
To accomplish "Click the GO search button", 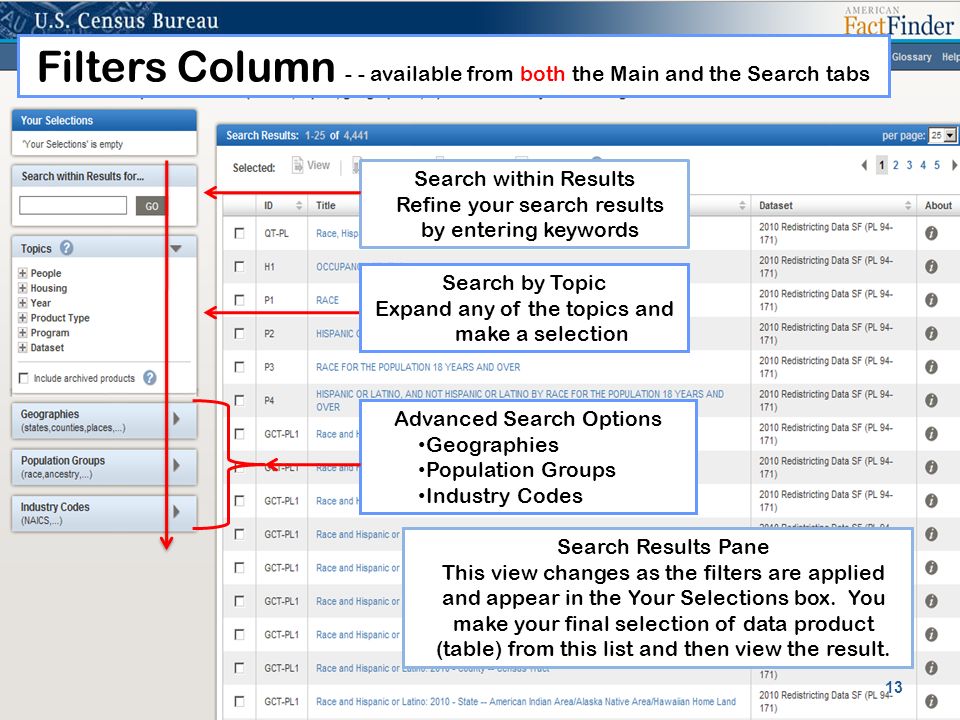I will pyautogui.click(x=151, y=206).
